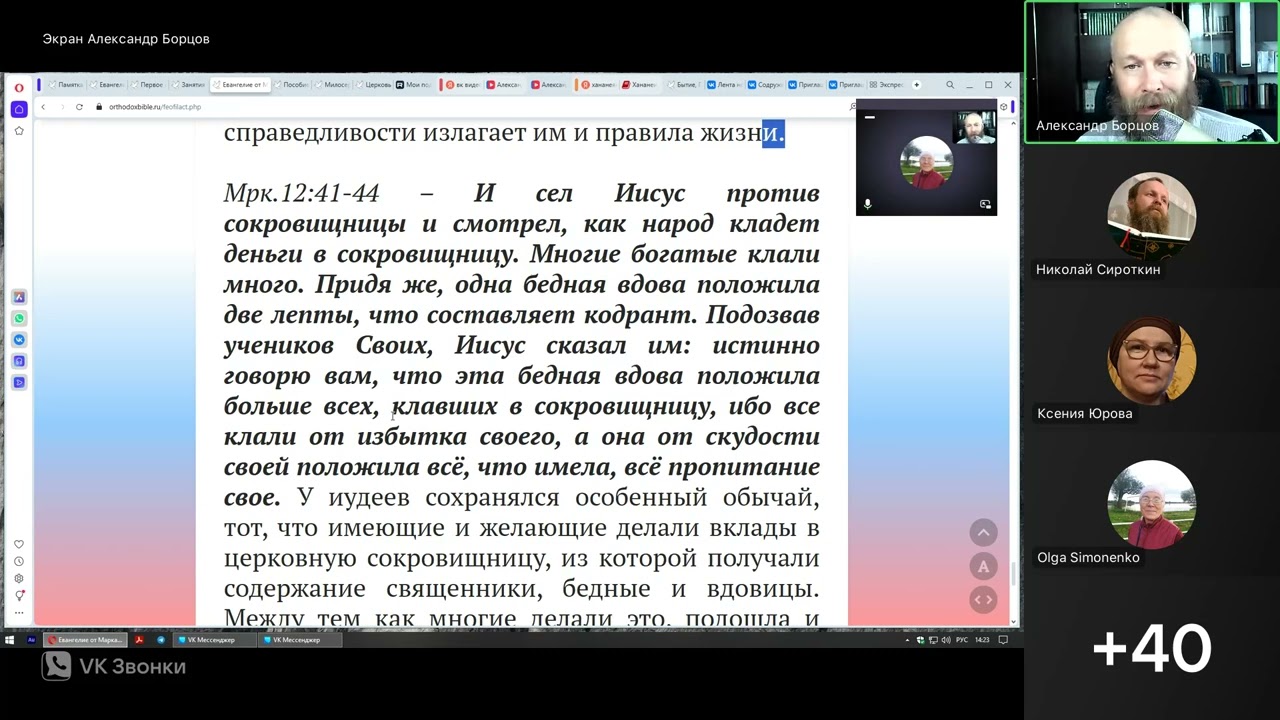The image size is (1280, 720).
Task: Collapse the small call popup dash
Action: point(869,117)
